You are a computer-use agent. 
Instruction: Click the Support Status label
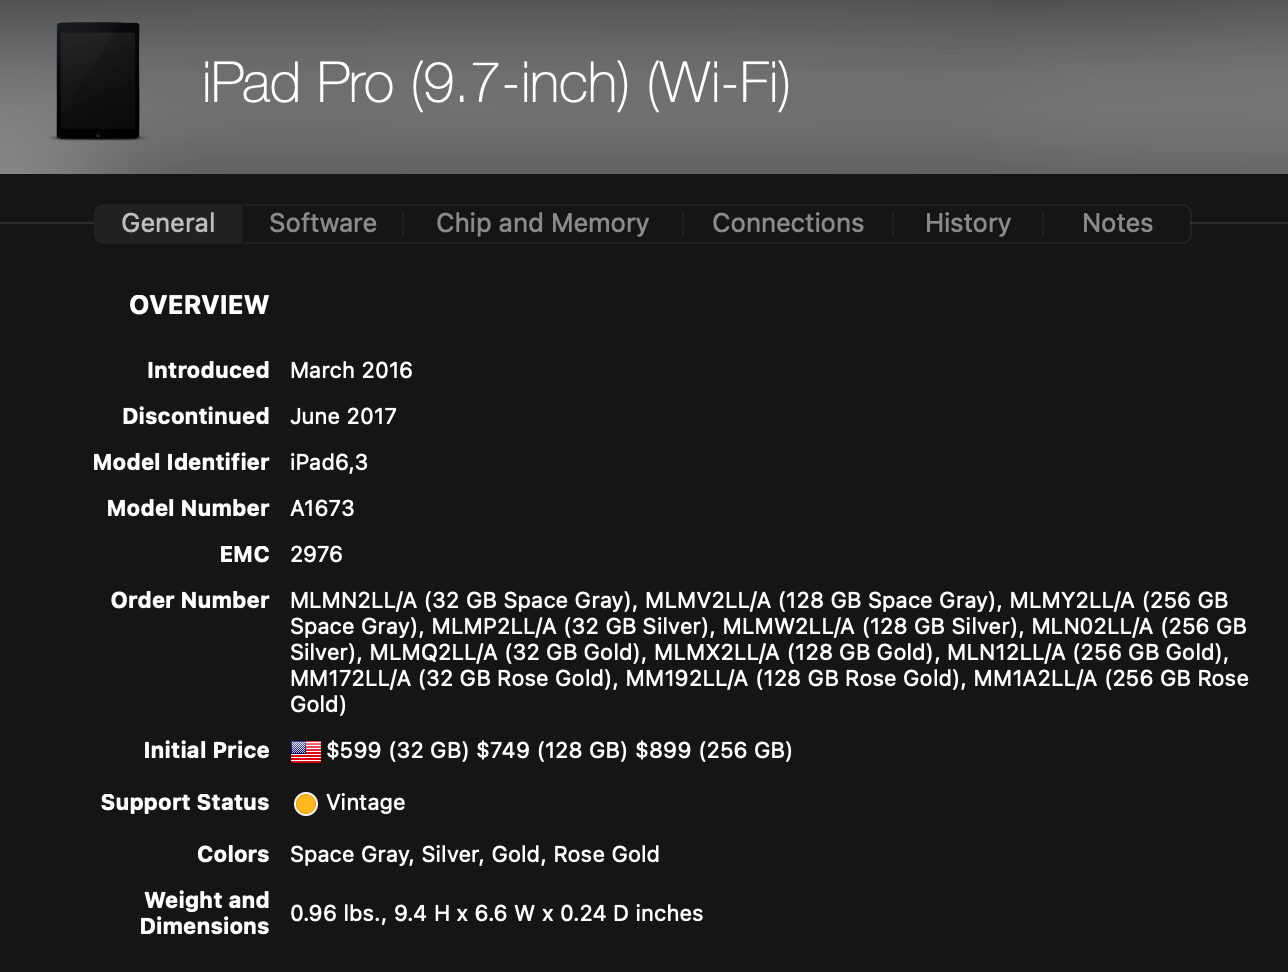[185, 802]
